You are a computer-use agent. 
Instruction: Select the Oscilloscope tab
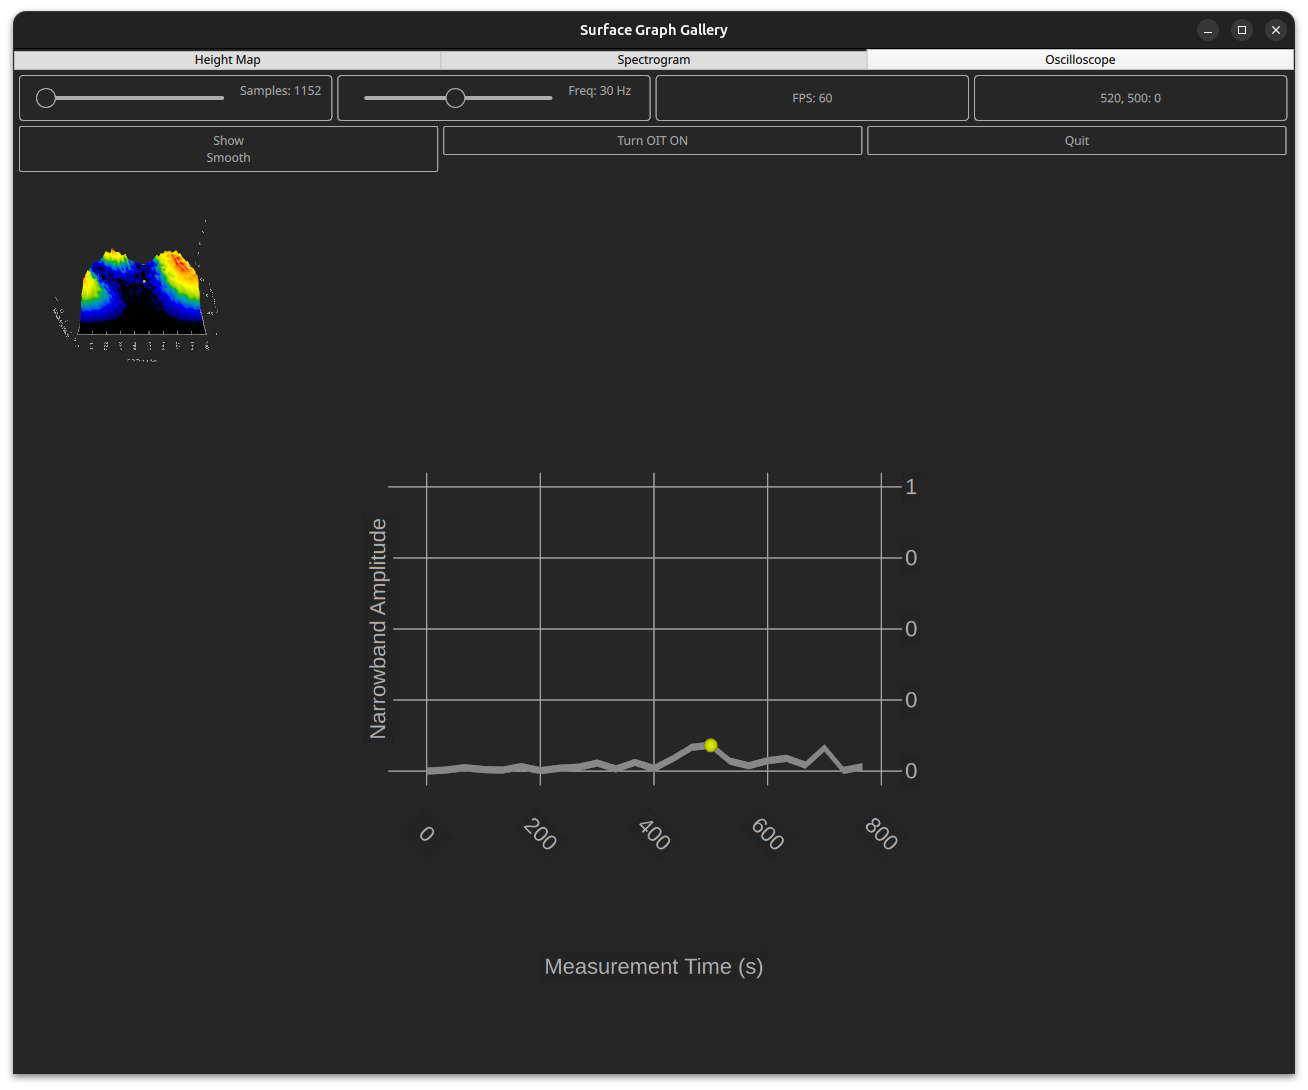[1080, 60]
